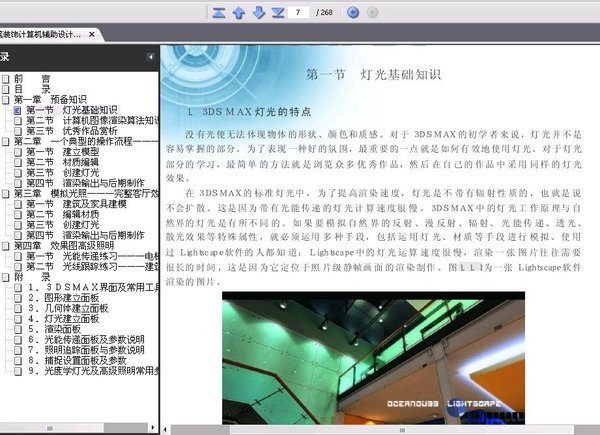600x435 pixels.
Task: Open appendix 7. 照明追踪面板与参数说明
Action: click(86, 350)
